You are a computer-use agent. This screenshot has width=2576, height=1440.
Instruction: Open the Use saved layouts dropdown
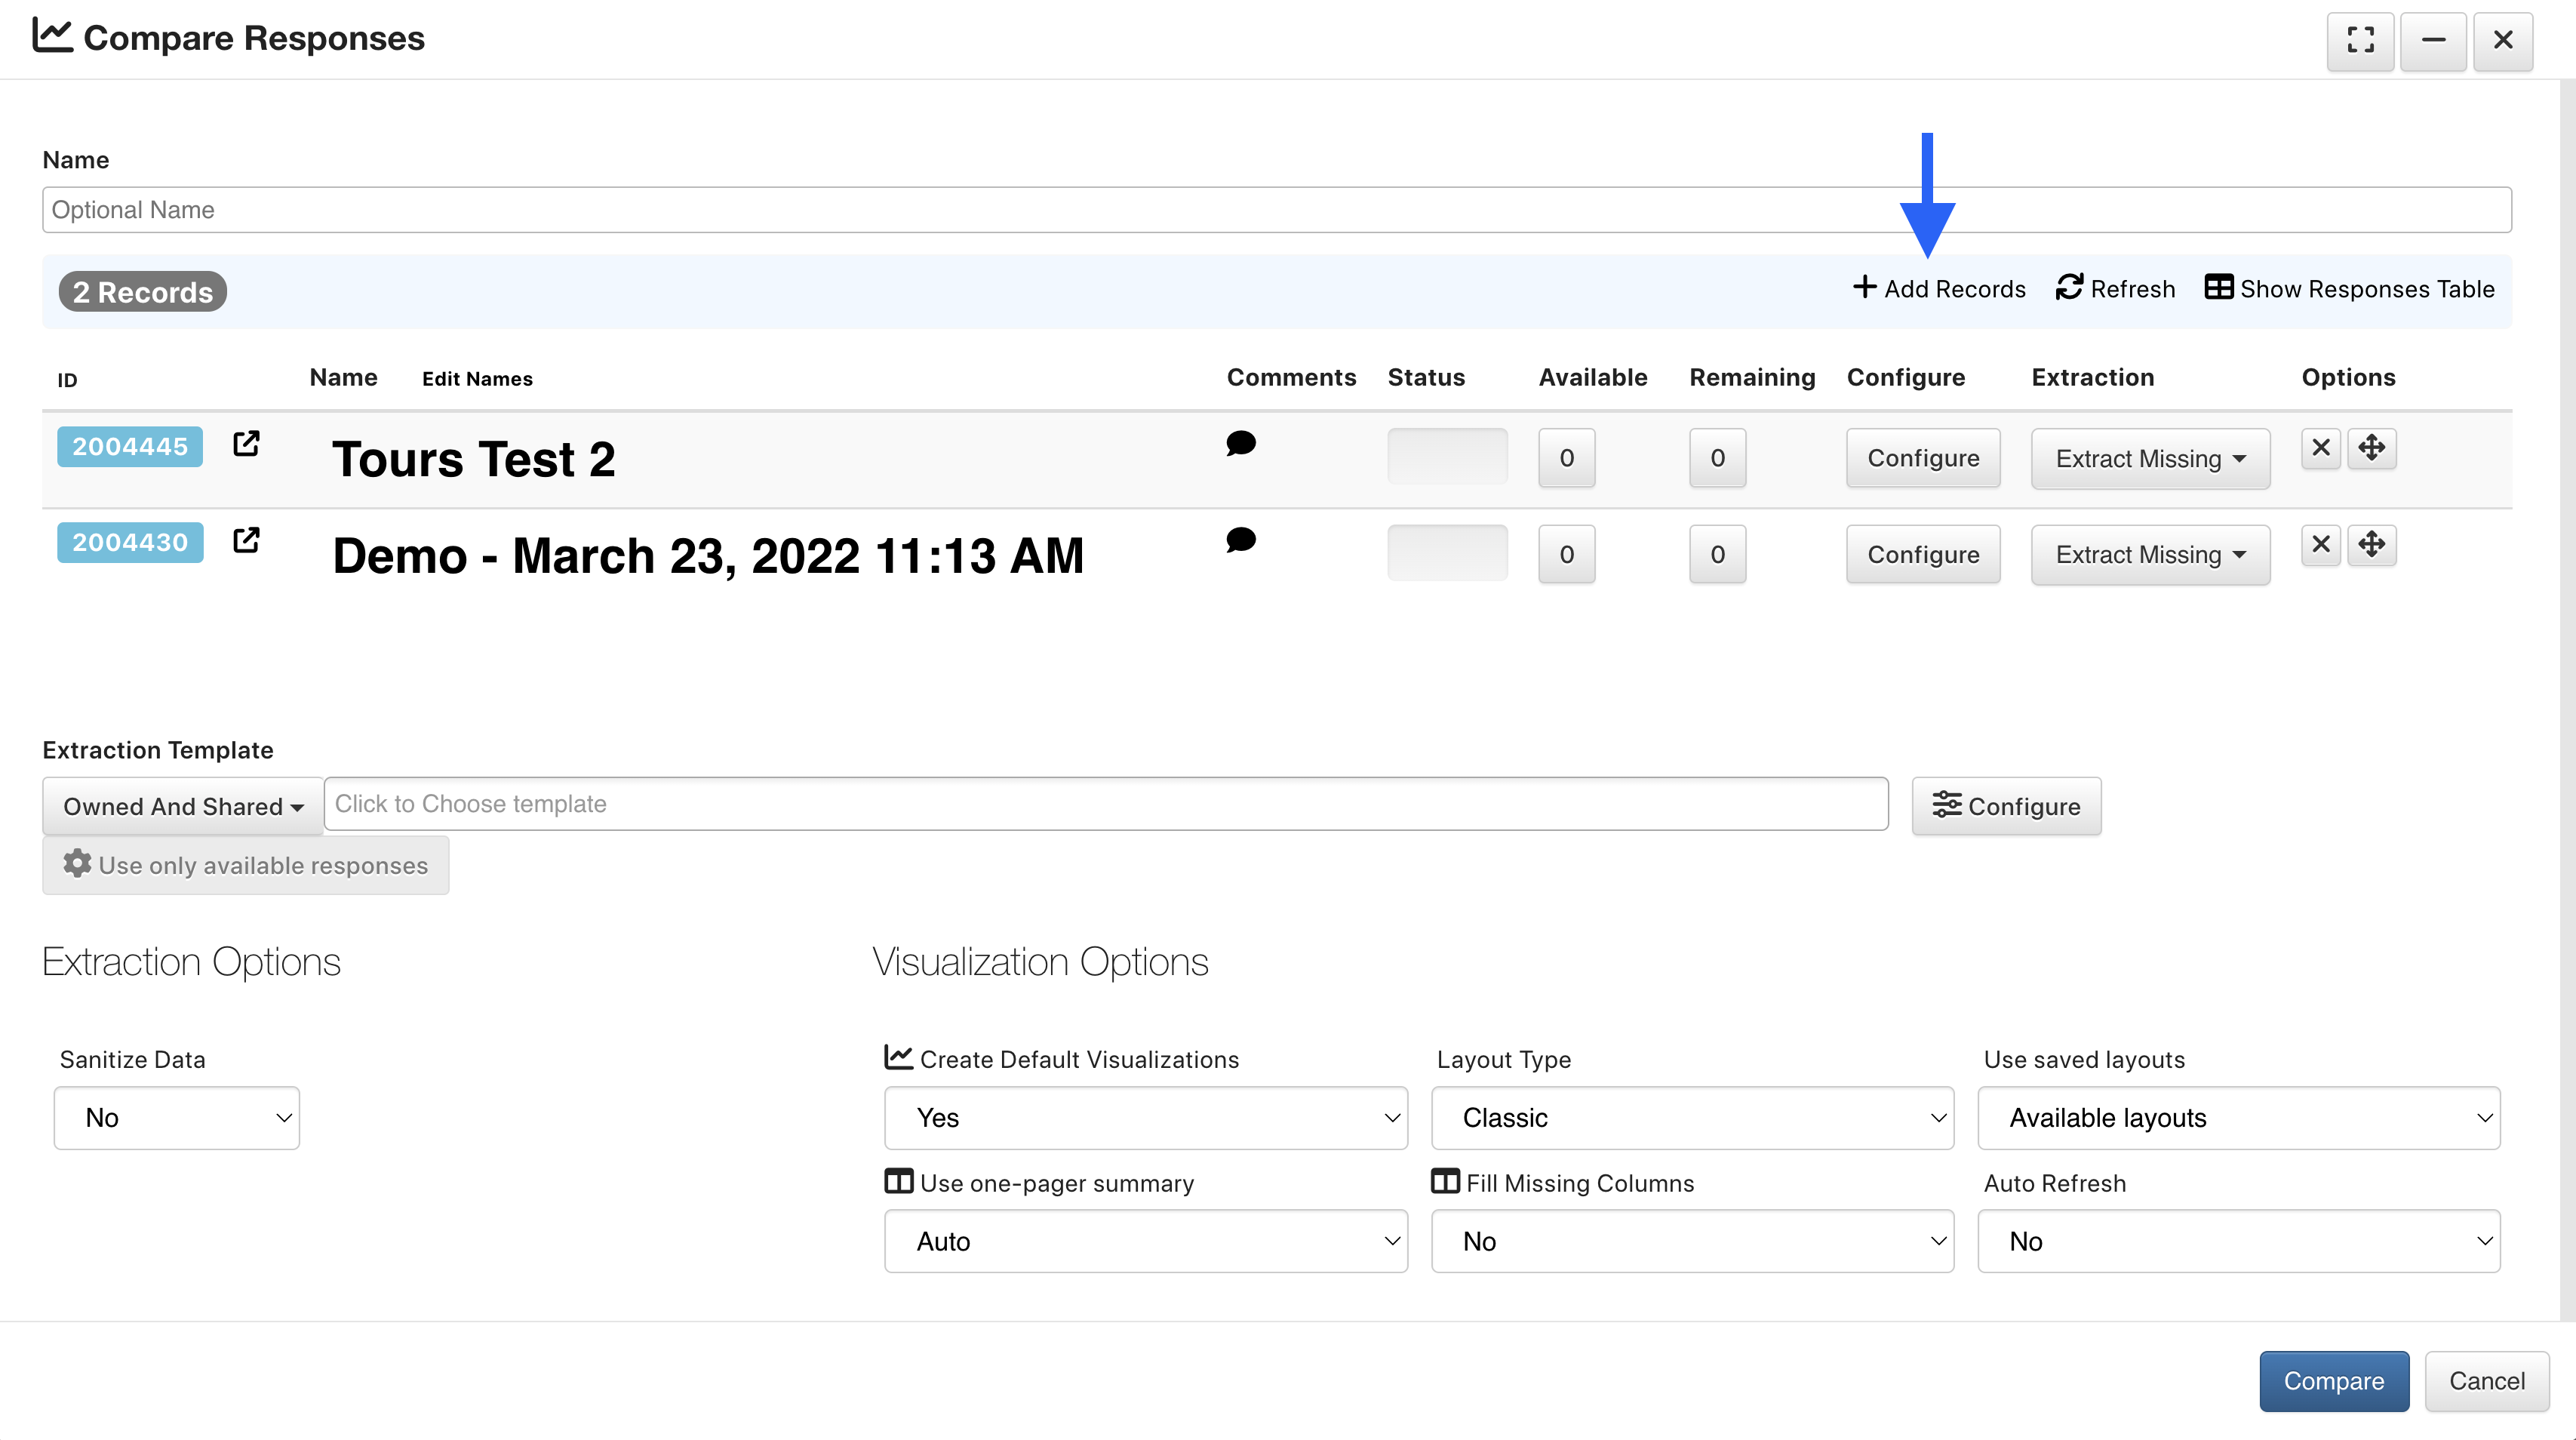tap(2240, 1118)
